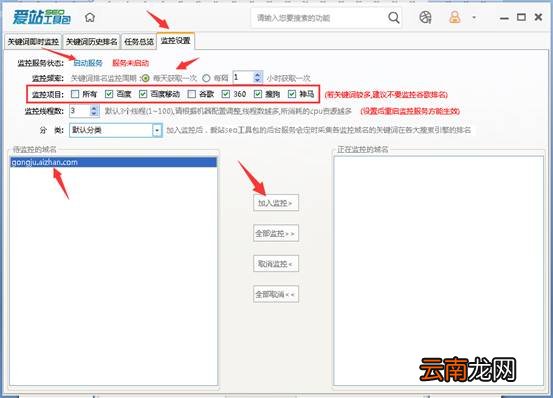Increase the monitoring thread count

click(x=94, y=108)
